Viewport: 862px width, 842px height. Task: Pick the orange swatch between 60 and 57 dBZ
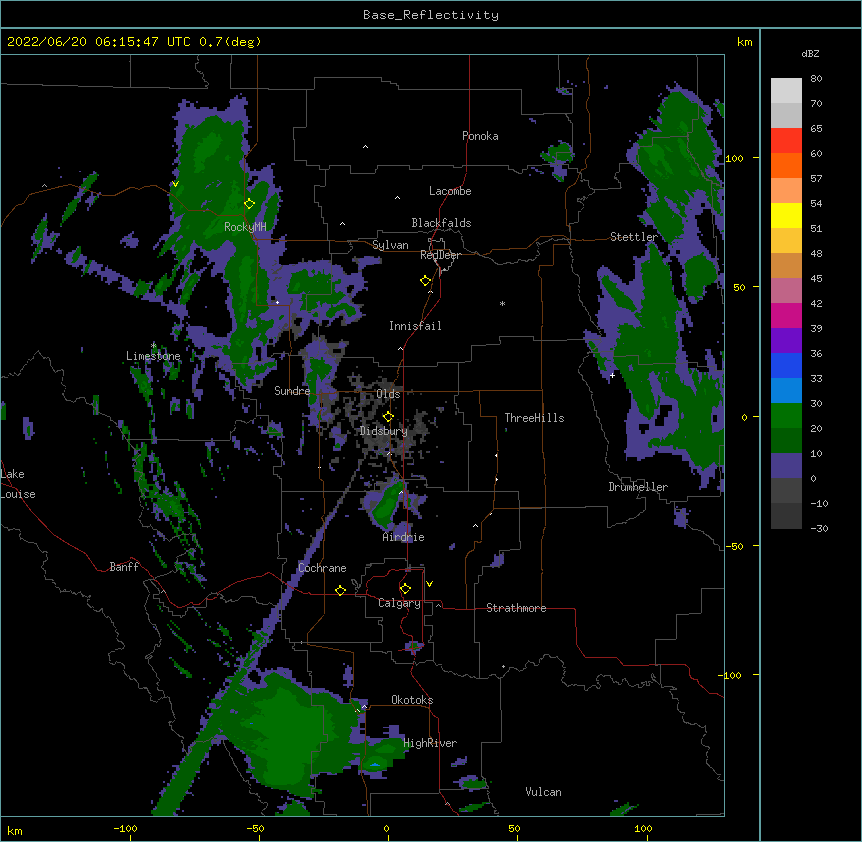click(786, 165)
